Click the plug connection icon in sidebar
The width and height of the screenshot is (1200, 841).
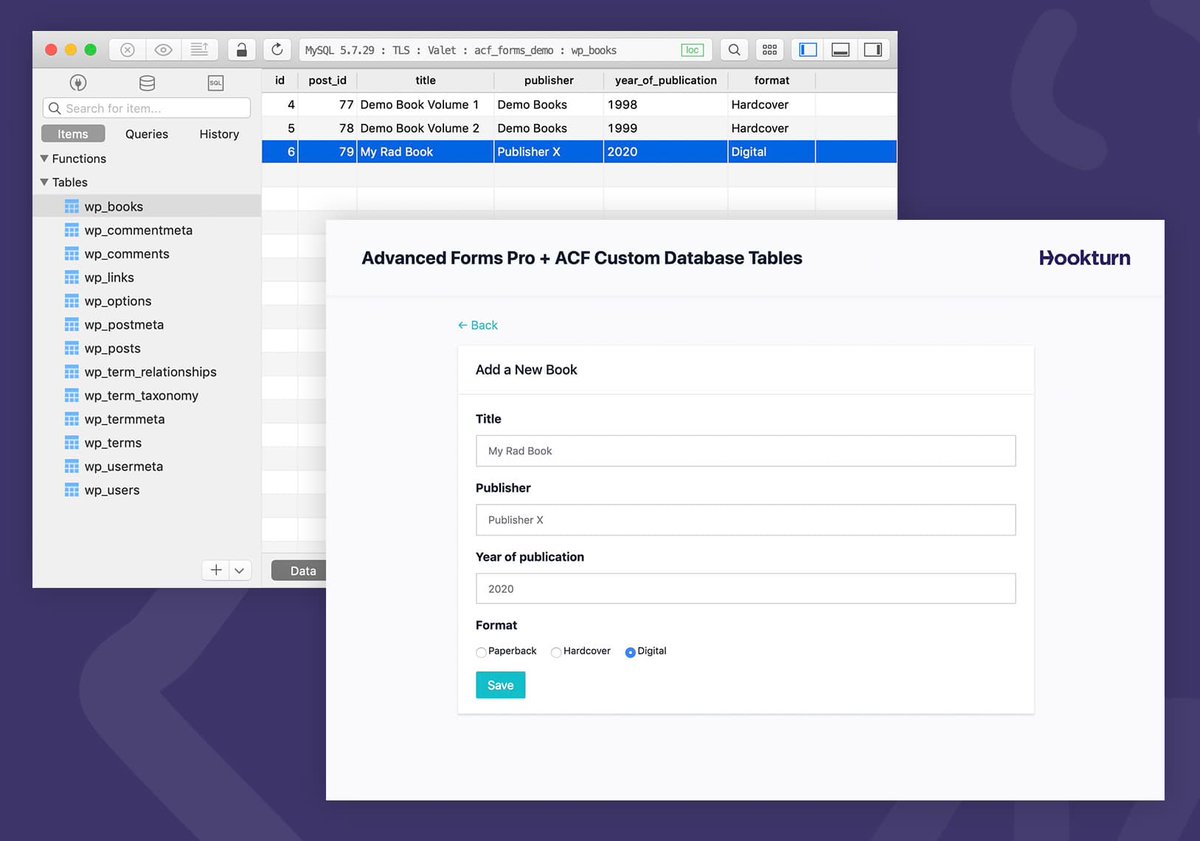point(78,83)
